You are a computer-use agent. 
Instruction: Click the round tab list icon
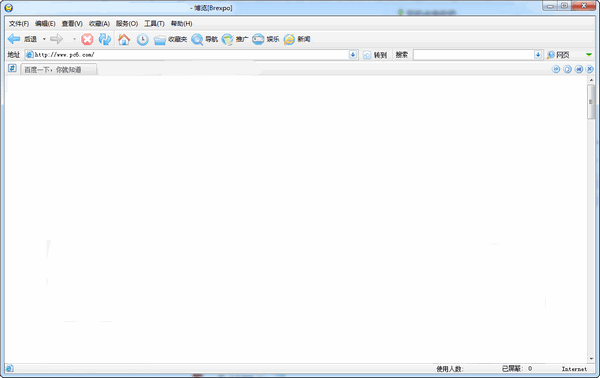pos(567,69)
